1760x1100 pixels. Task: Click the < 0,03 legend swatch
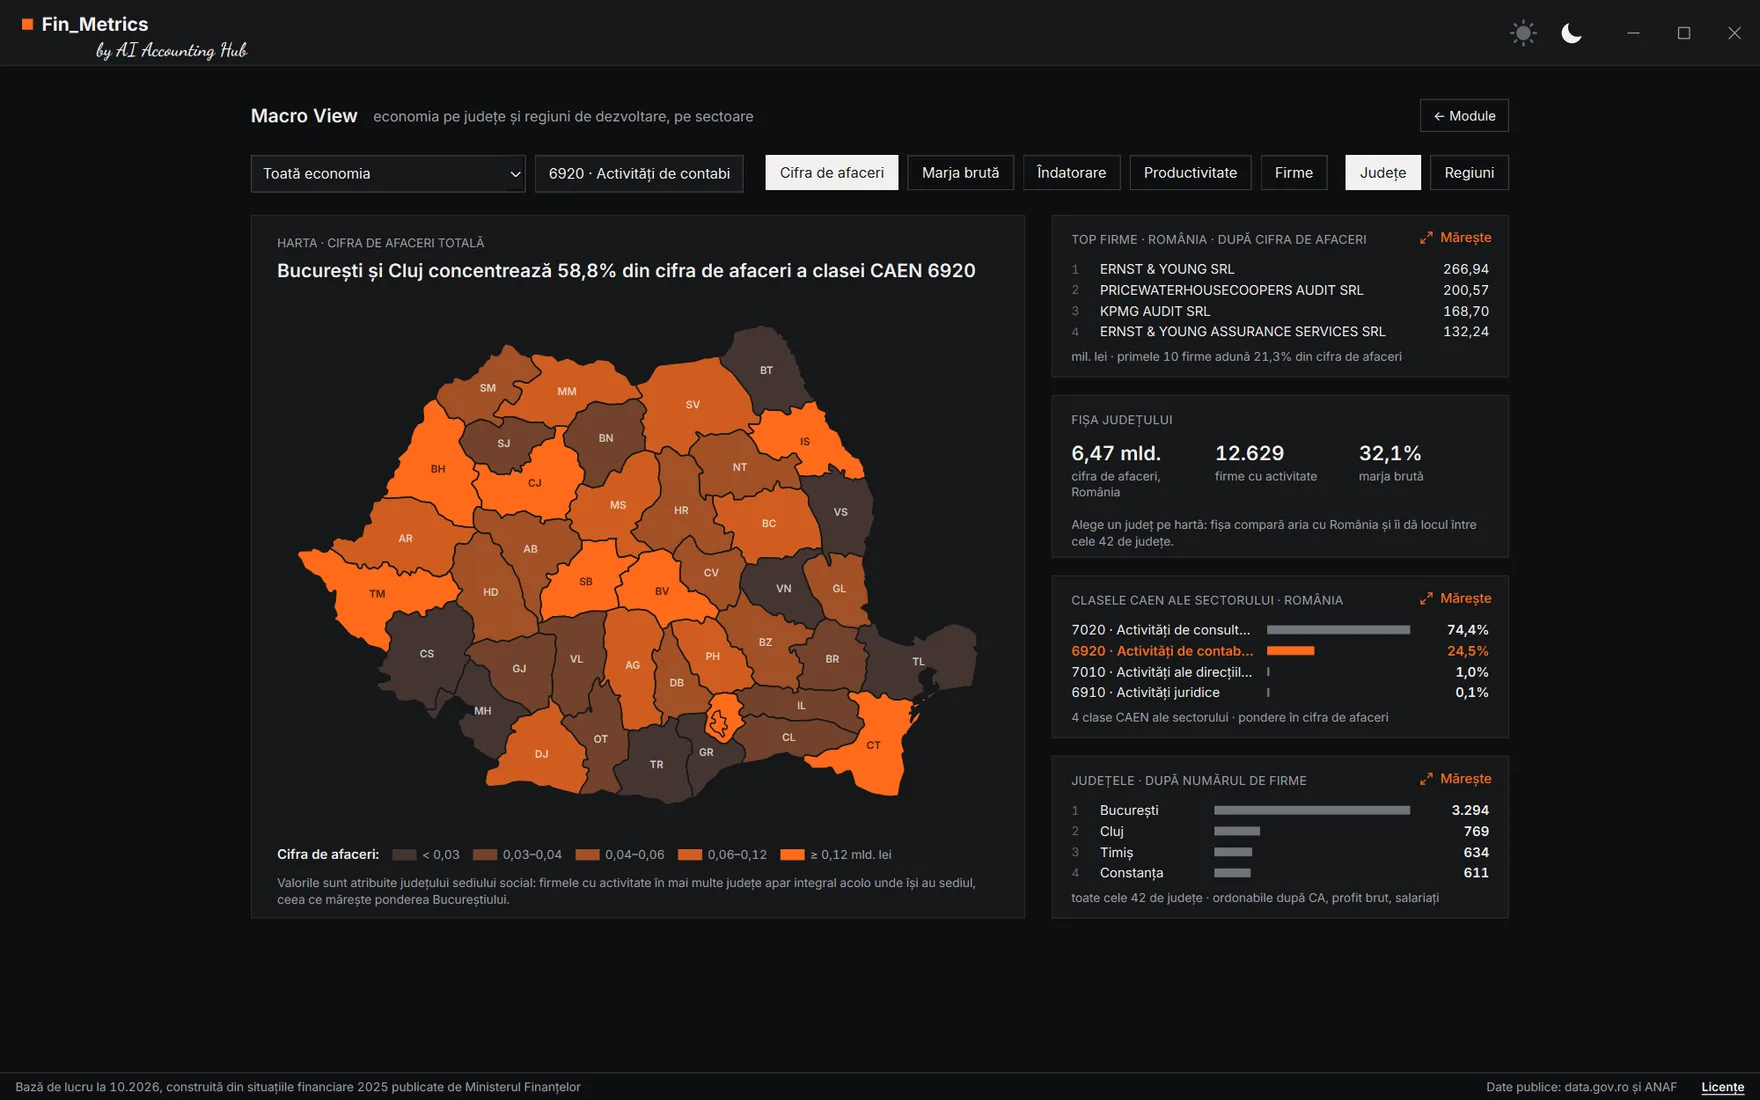tap(404, 855)
